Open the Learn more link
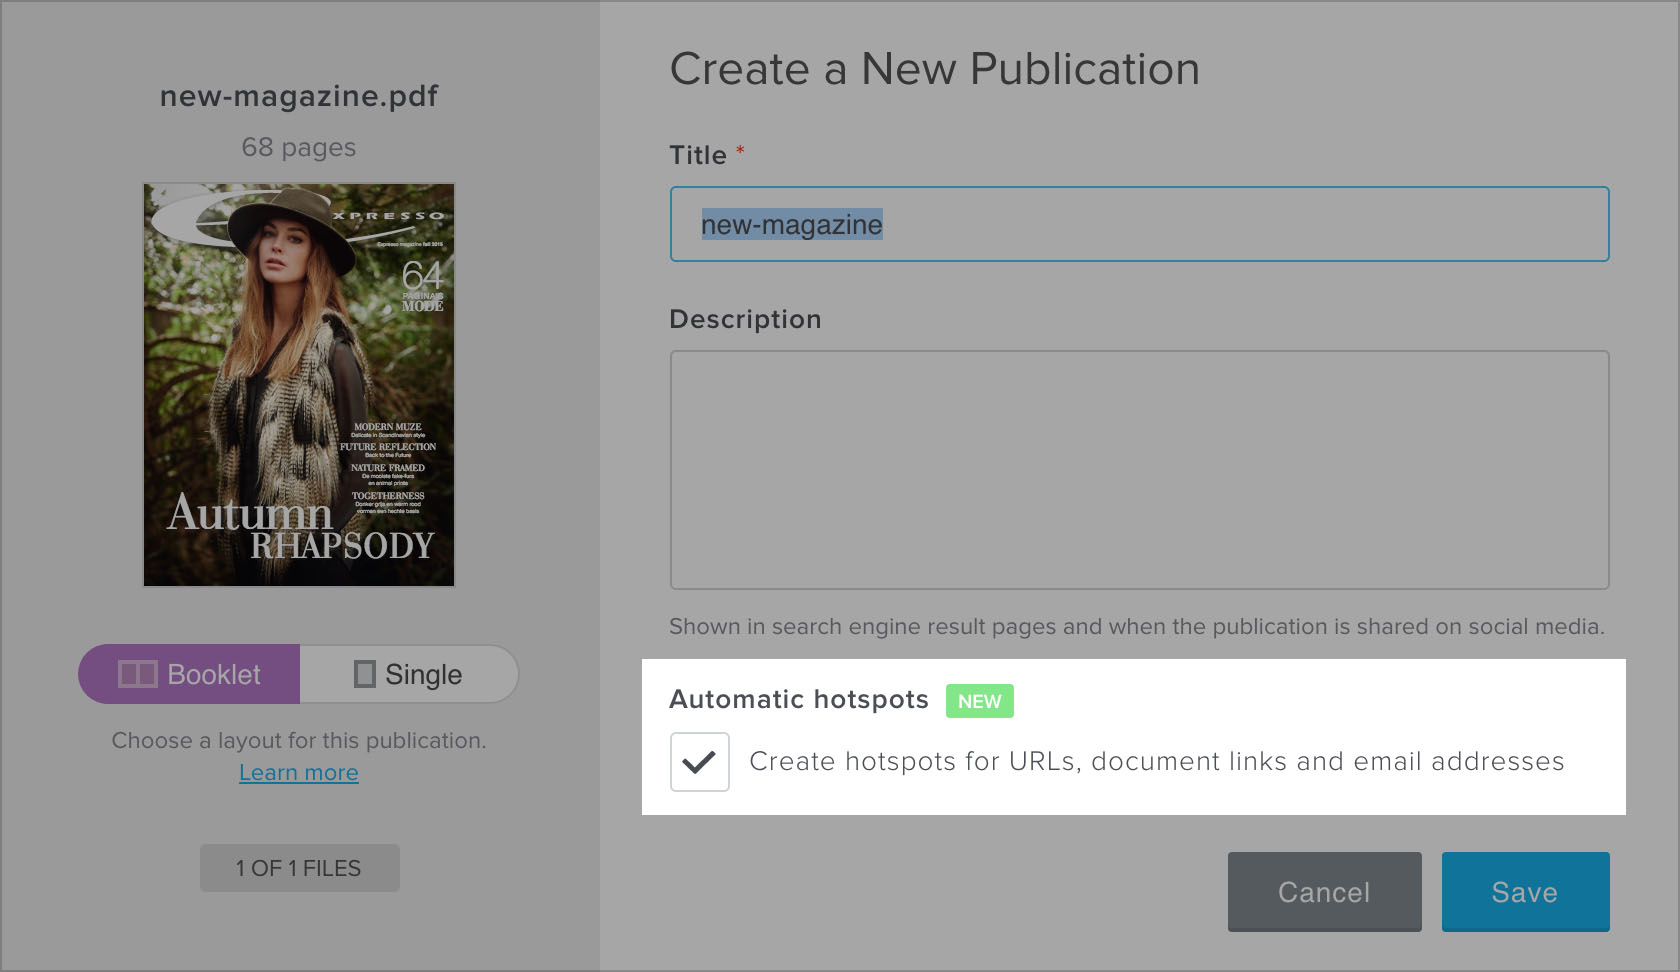Viewport: 1680px width, 972px height. [298, 772]
